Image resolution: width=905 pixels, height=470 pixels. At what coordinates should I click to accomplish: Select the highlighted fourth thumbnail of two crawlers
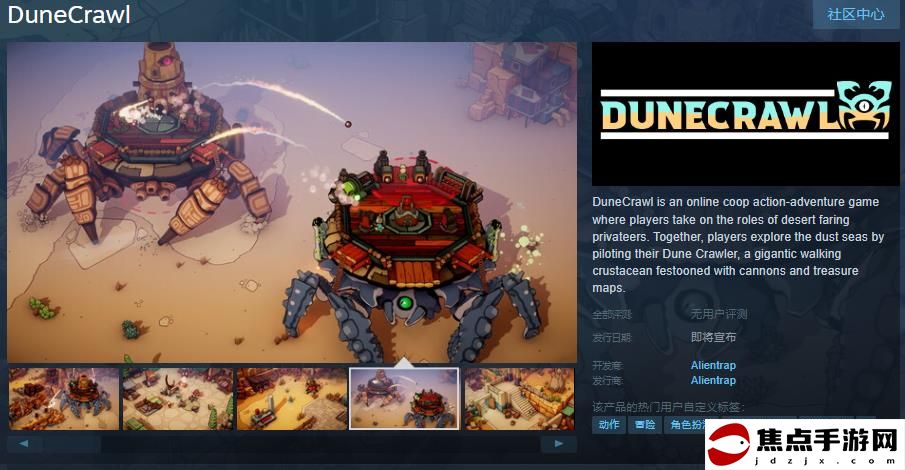(x=404, y=399)
